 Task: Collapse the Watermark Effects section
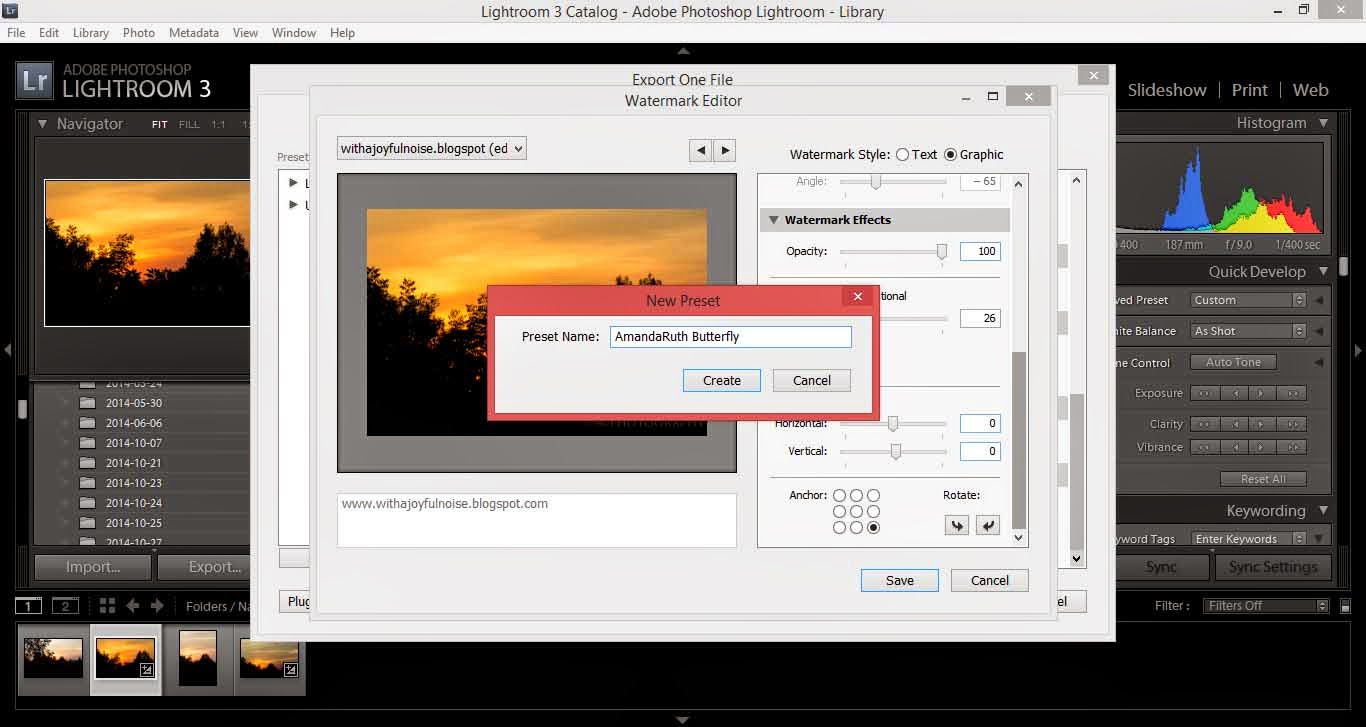point(773,220)
